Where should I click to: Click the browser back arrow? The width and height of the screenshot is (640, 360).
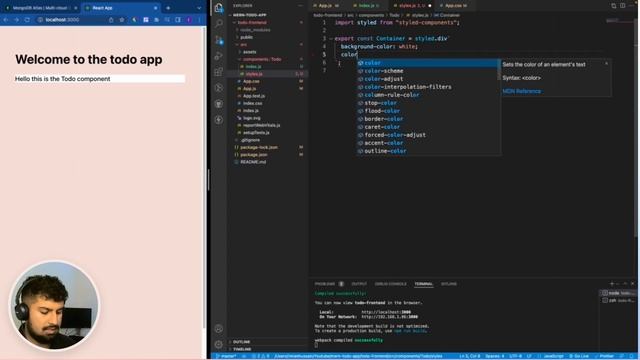6,20
